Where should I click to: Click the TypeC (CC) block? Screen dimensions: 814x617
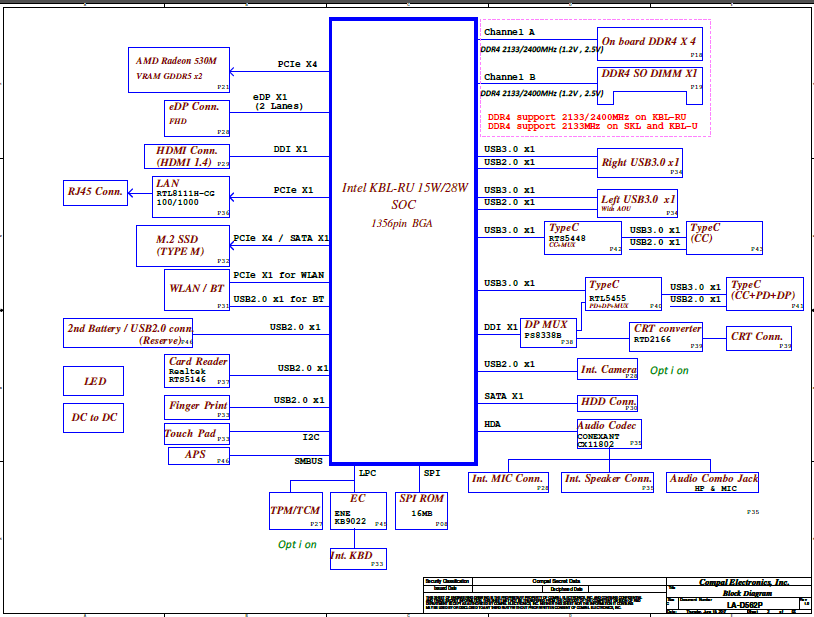724,238
